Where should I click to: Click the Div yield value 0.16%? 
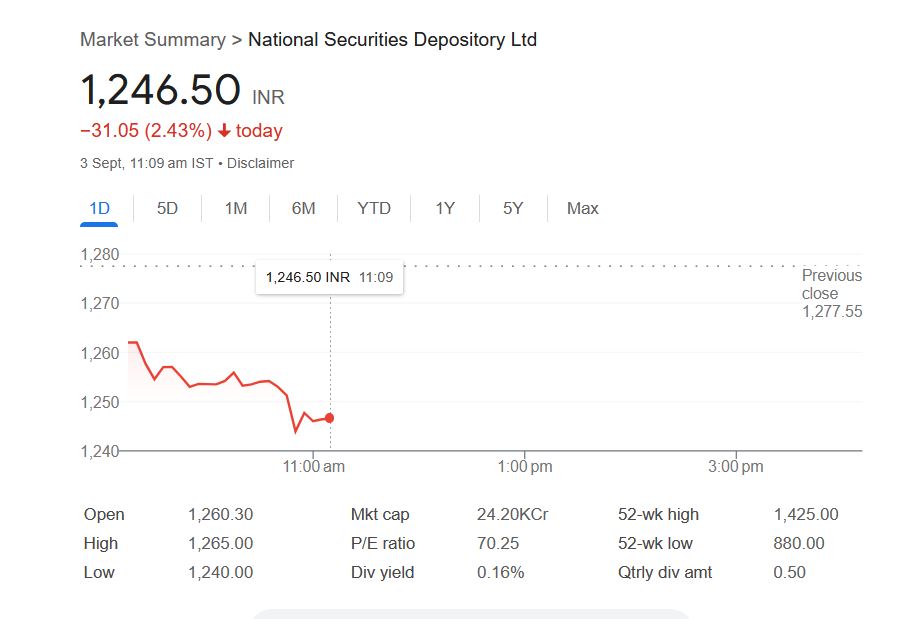point(500,573)
